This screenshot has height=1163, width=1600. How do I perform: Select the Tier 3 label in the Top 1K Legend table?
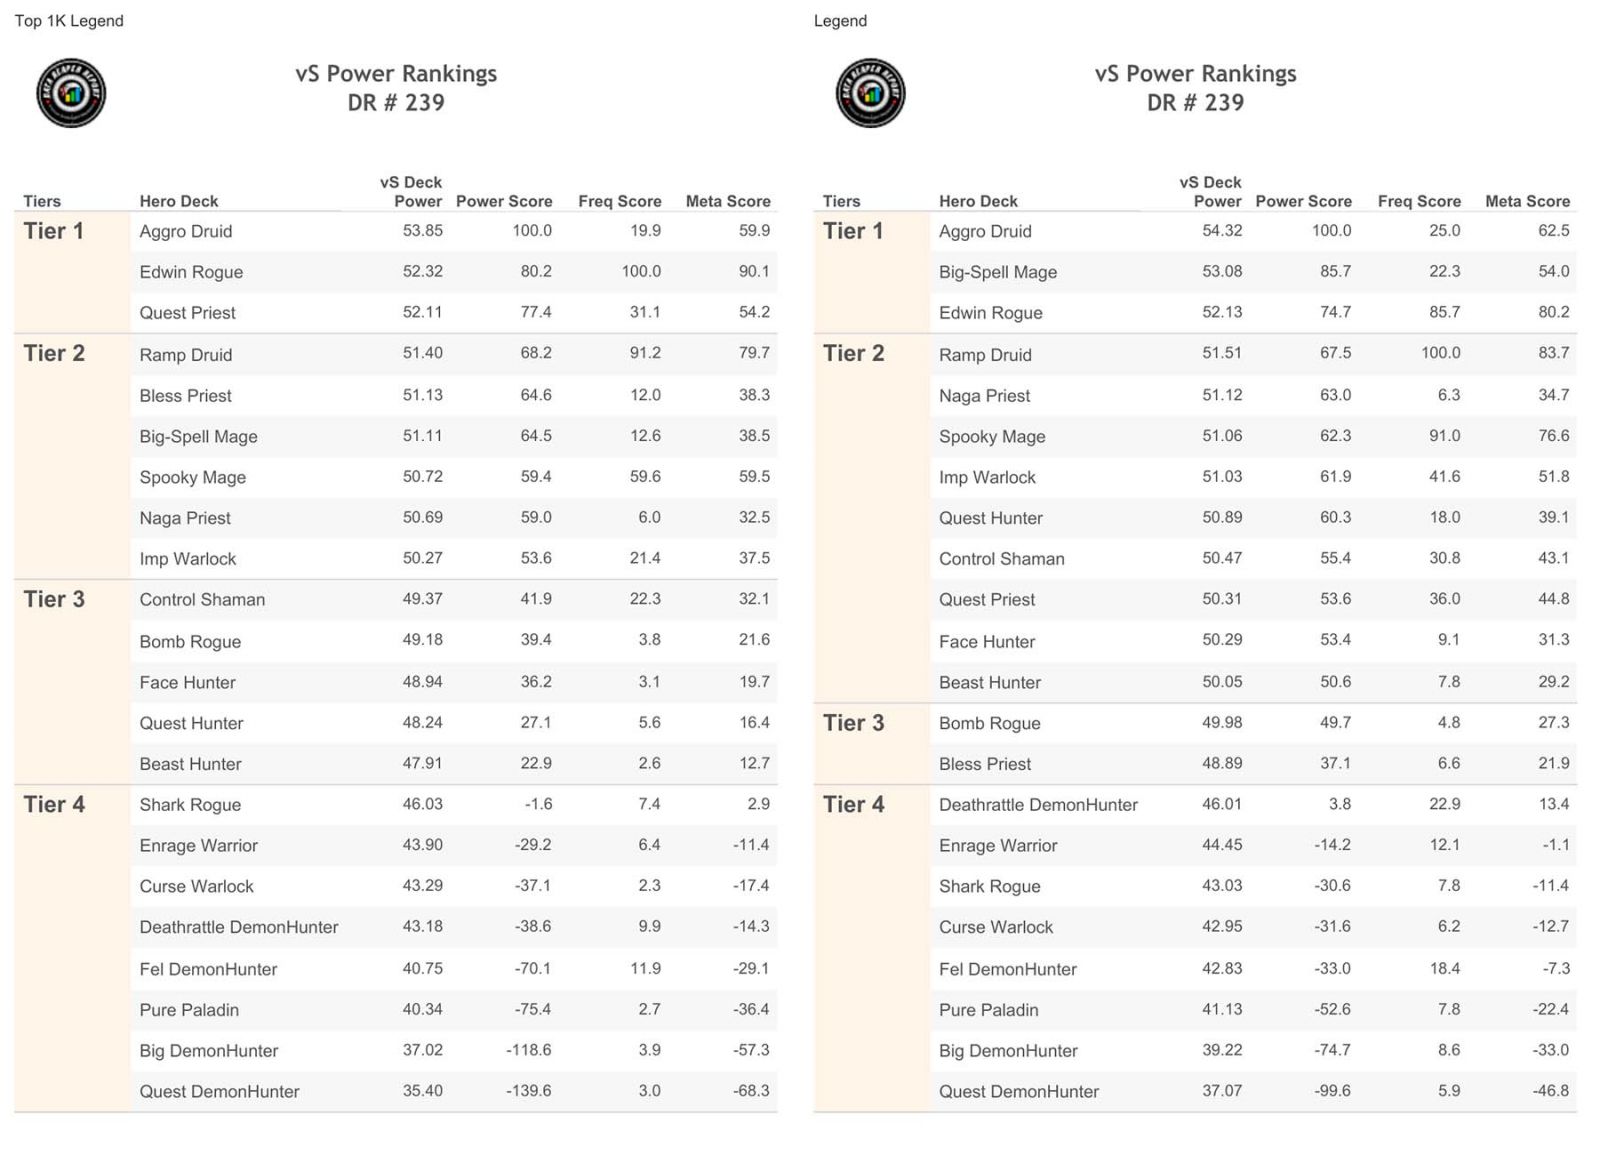pyautogui.click(x=54, y=599)
